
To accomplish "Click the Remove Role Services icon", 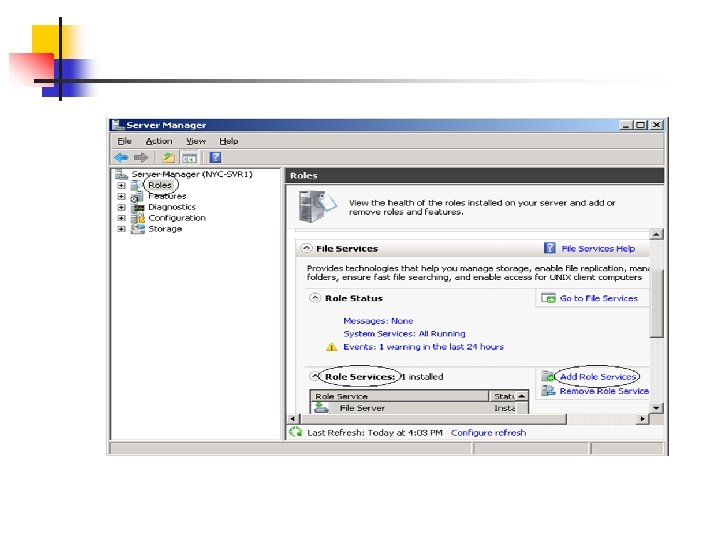I will (548, 391).
